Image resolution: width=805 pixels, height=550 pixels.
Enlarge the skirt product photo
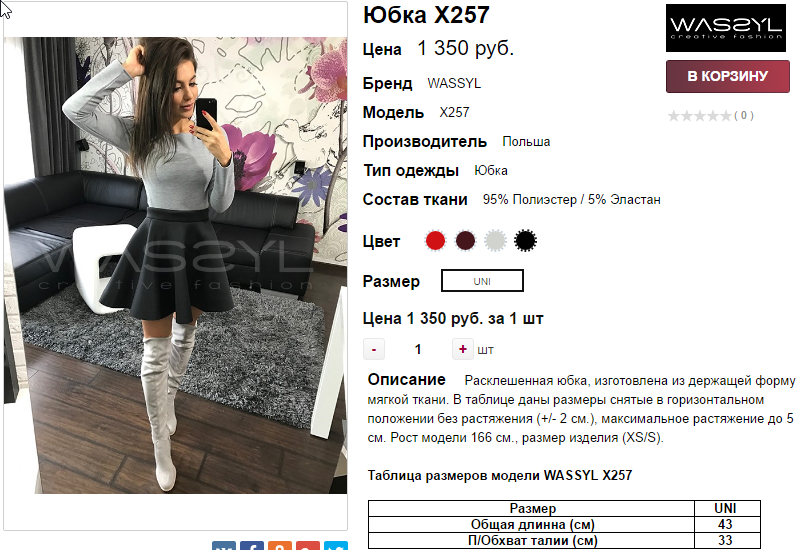(176, 265)
